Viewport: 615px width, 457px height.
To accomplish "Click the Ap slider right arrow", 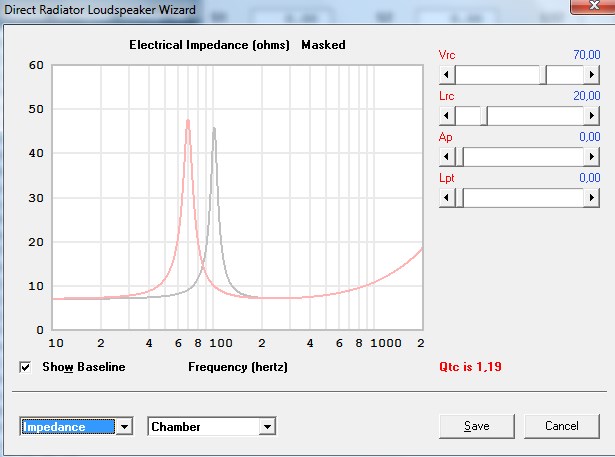I will pos(592,157).
